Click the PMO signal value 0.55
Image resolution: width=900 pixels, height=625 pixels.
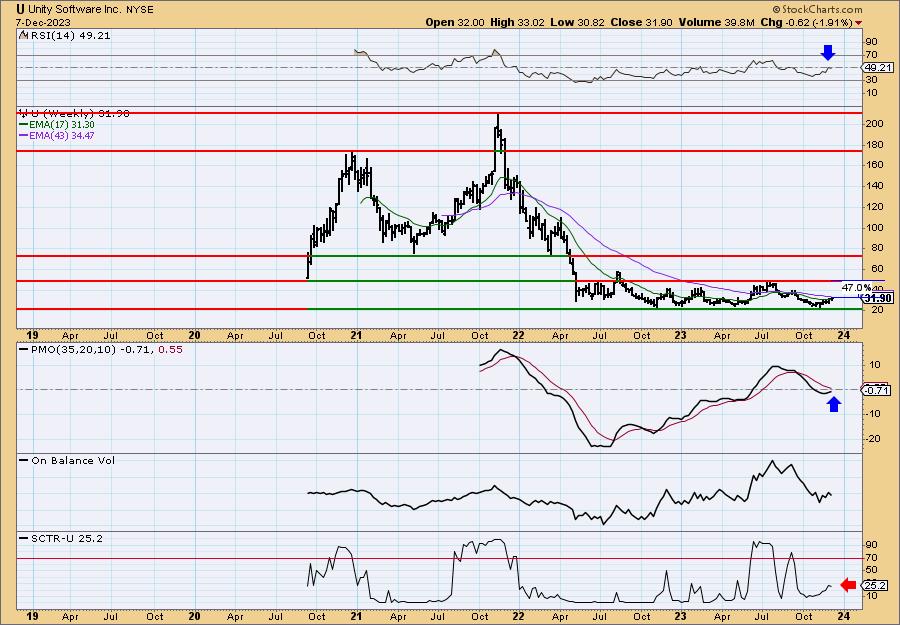pyautogui.click(x=170, y=349)
